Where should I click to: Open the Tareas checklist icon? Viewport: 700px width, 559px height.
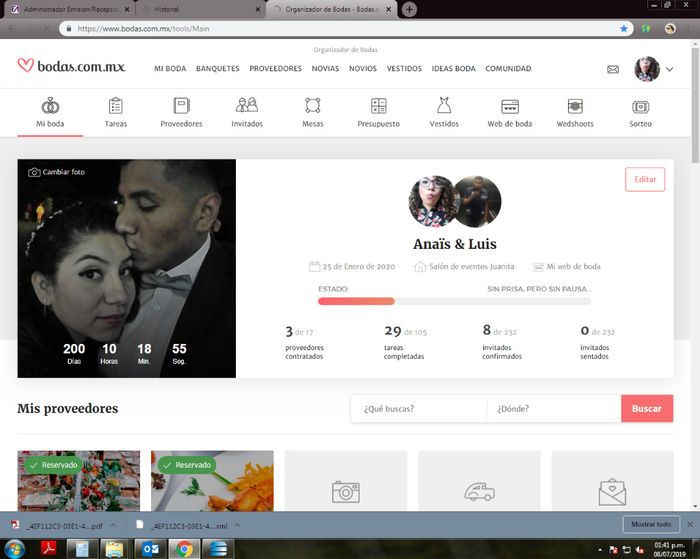[116, 106]
